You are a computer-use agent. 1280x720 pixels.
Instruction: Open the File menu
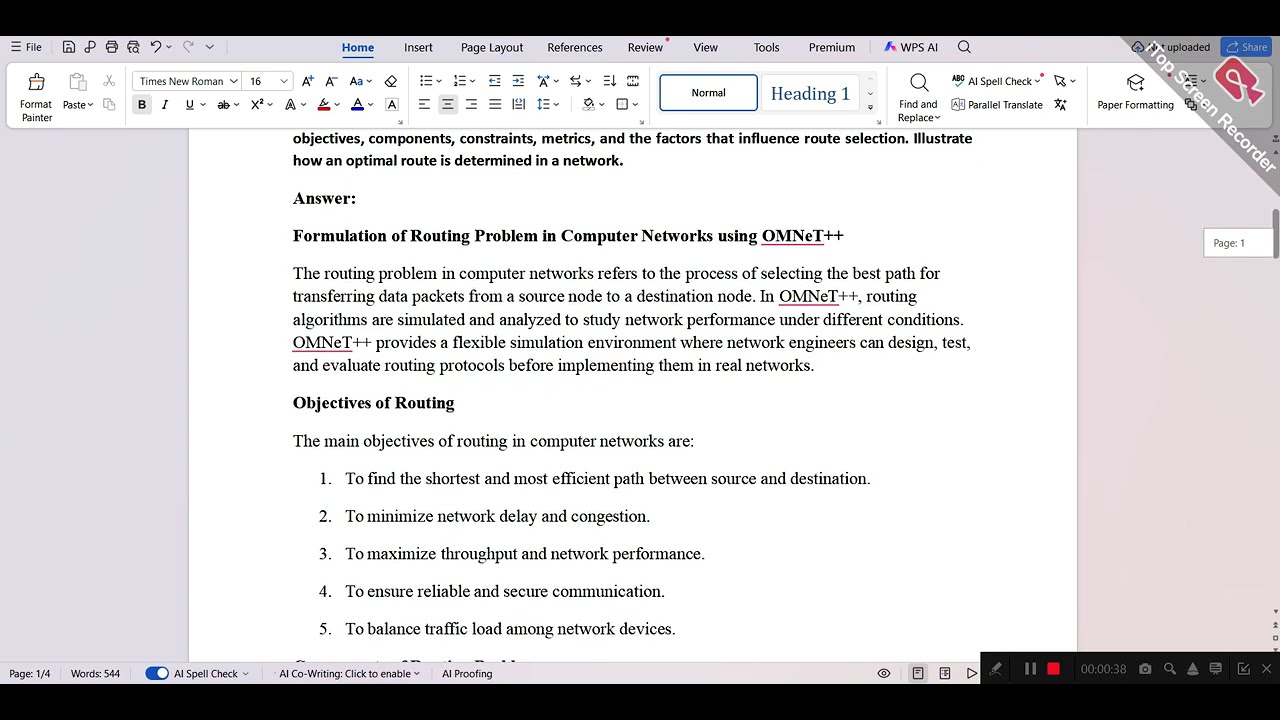[x=26, y=47]
